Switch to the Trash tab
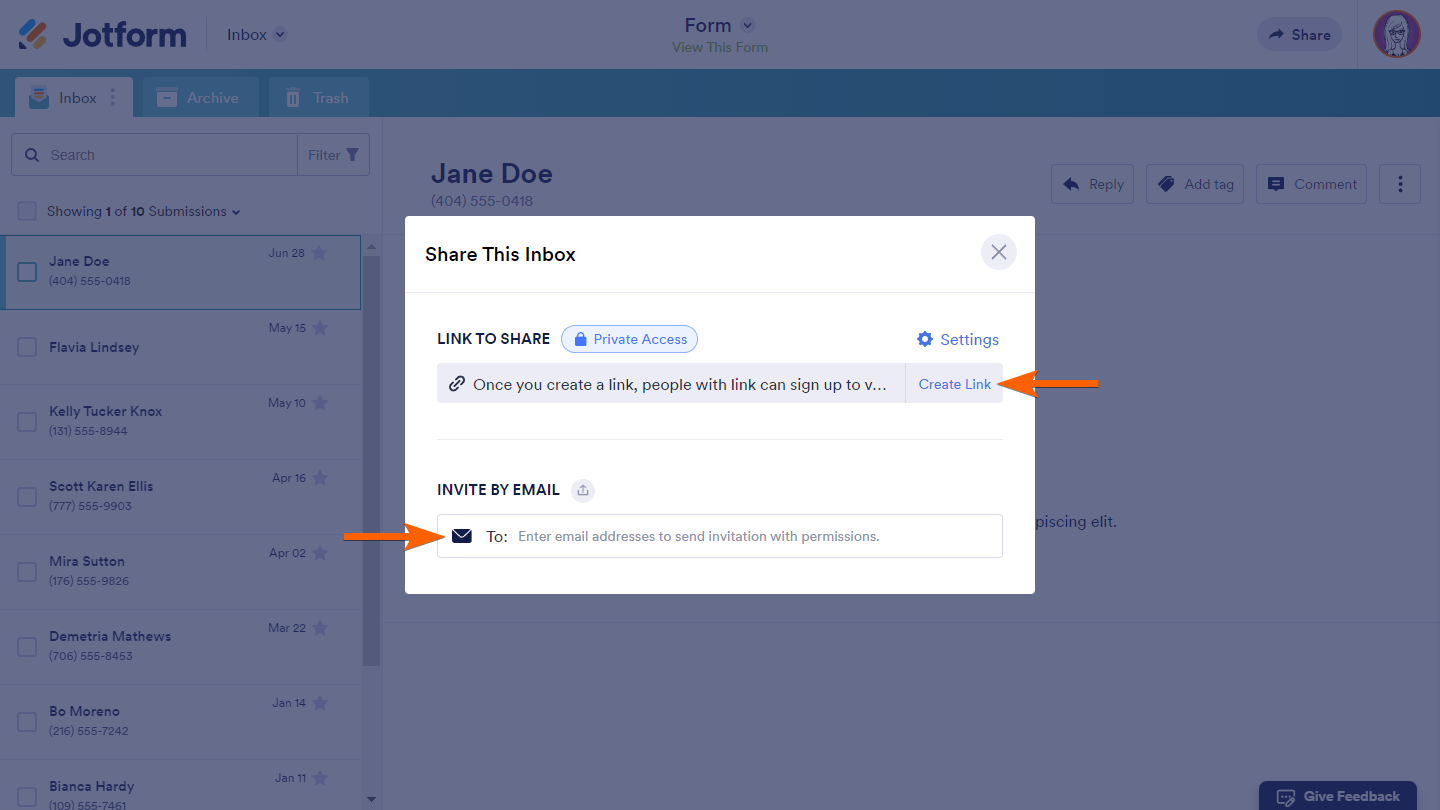This screenshot has width=1440, height=810. 318,98
